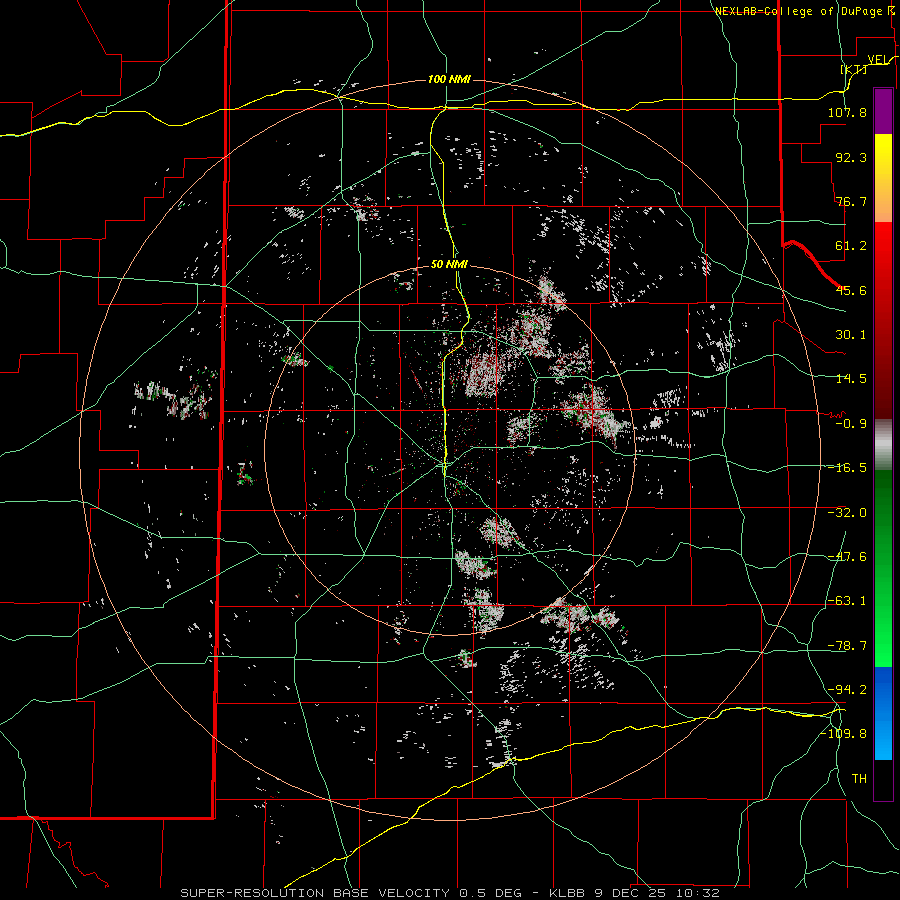Image resolution: width=900 pixels, height=900 pixels.
Task: Pick the yellow-orange segment of the color bar
Action: pos(883,178)
